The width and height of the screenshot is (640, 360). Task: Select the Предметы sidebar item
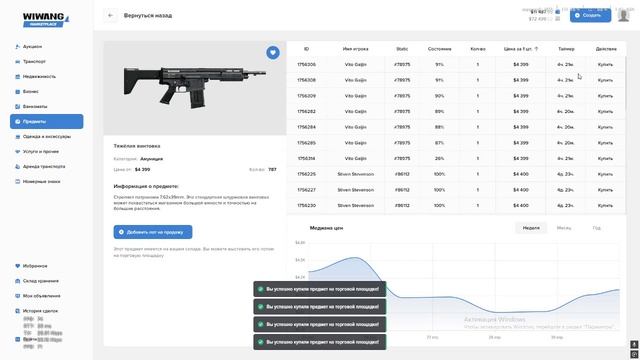pos(47,122)
